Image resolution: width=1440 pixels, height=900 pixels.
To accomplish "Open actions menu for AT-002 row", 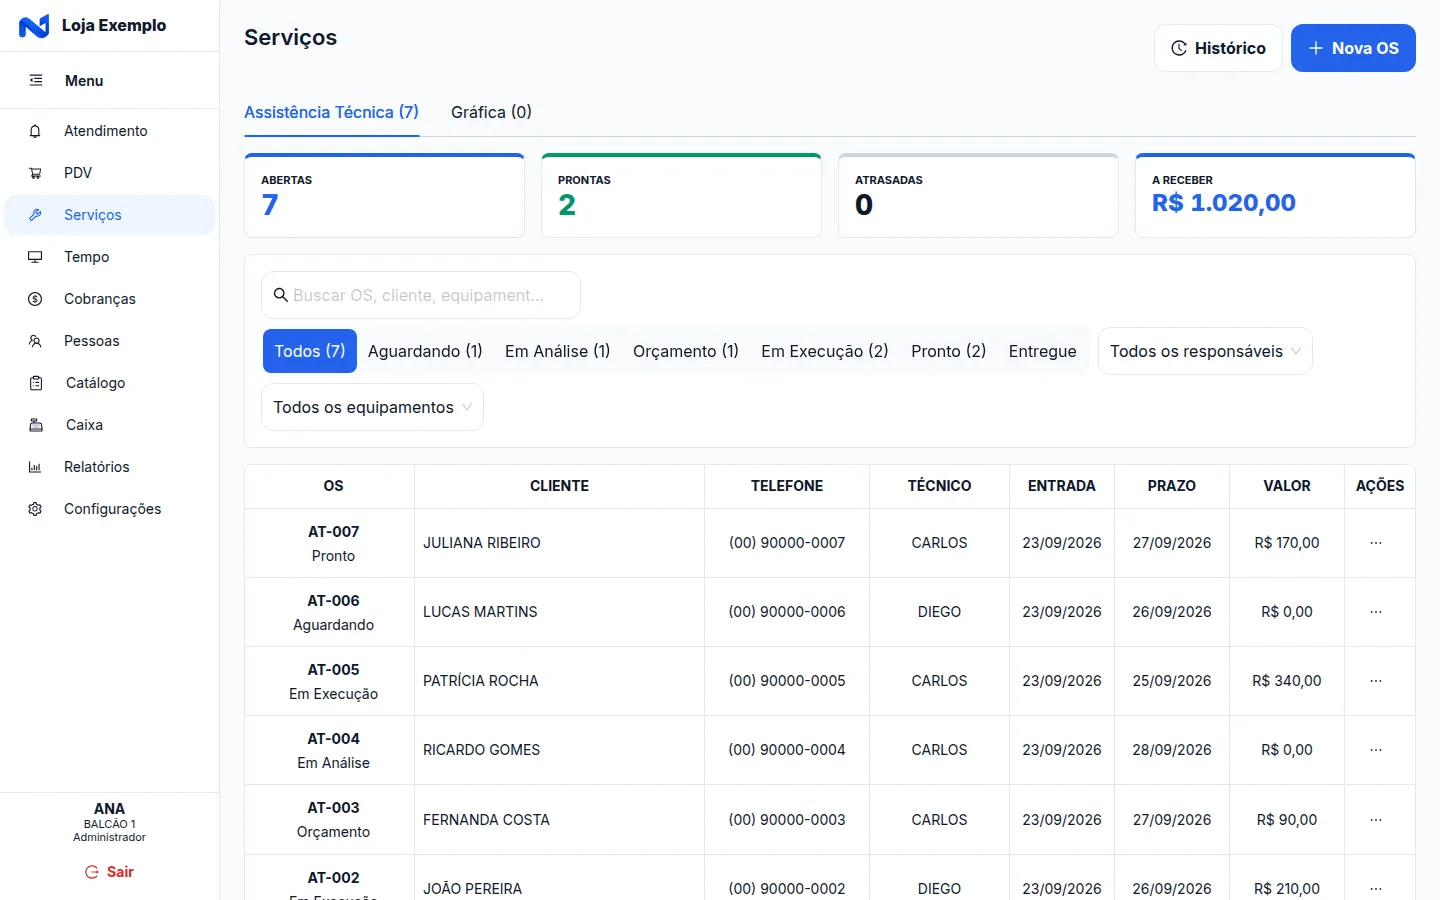I will tap(1376, 888).
